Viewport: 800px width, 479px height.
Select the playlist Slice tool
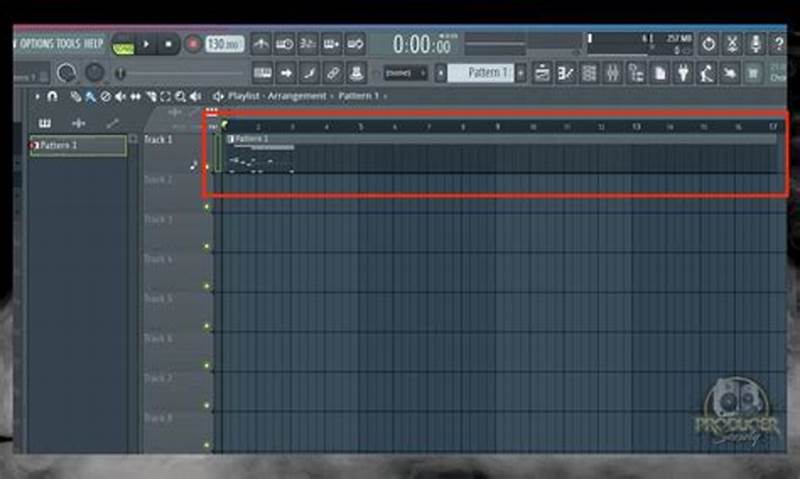click(x=151, y=96)
